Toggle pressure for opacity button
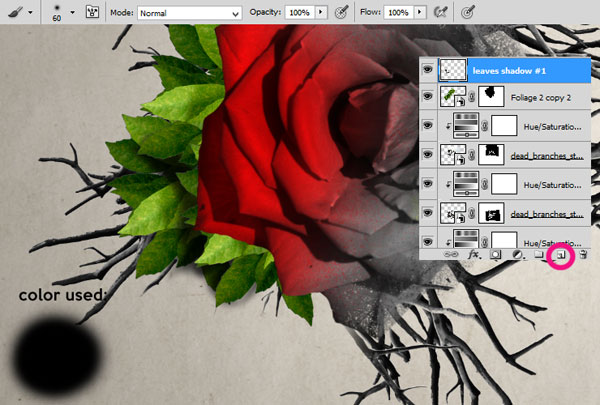600x405 pixels. pyautogui.click(x=341, y=13)
